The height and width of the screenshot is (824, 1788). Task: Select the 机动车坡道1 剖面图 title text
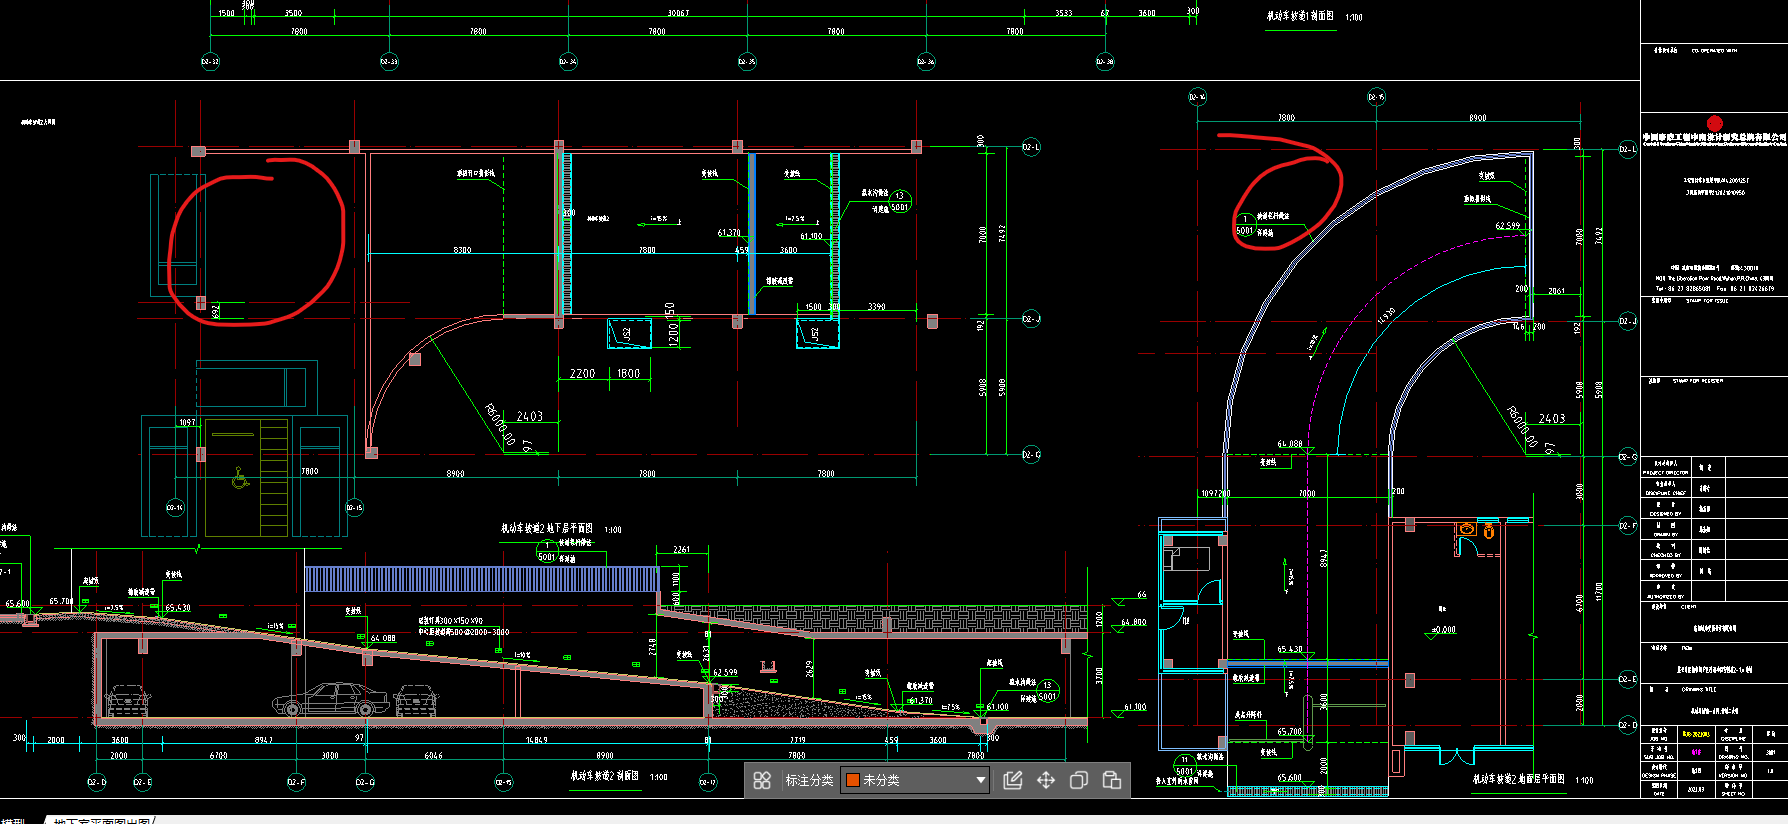click(1300, 16)
